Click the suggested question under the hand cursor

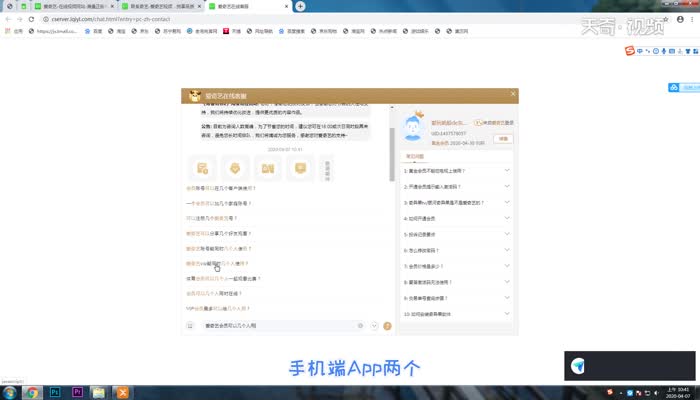(217, 263)
